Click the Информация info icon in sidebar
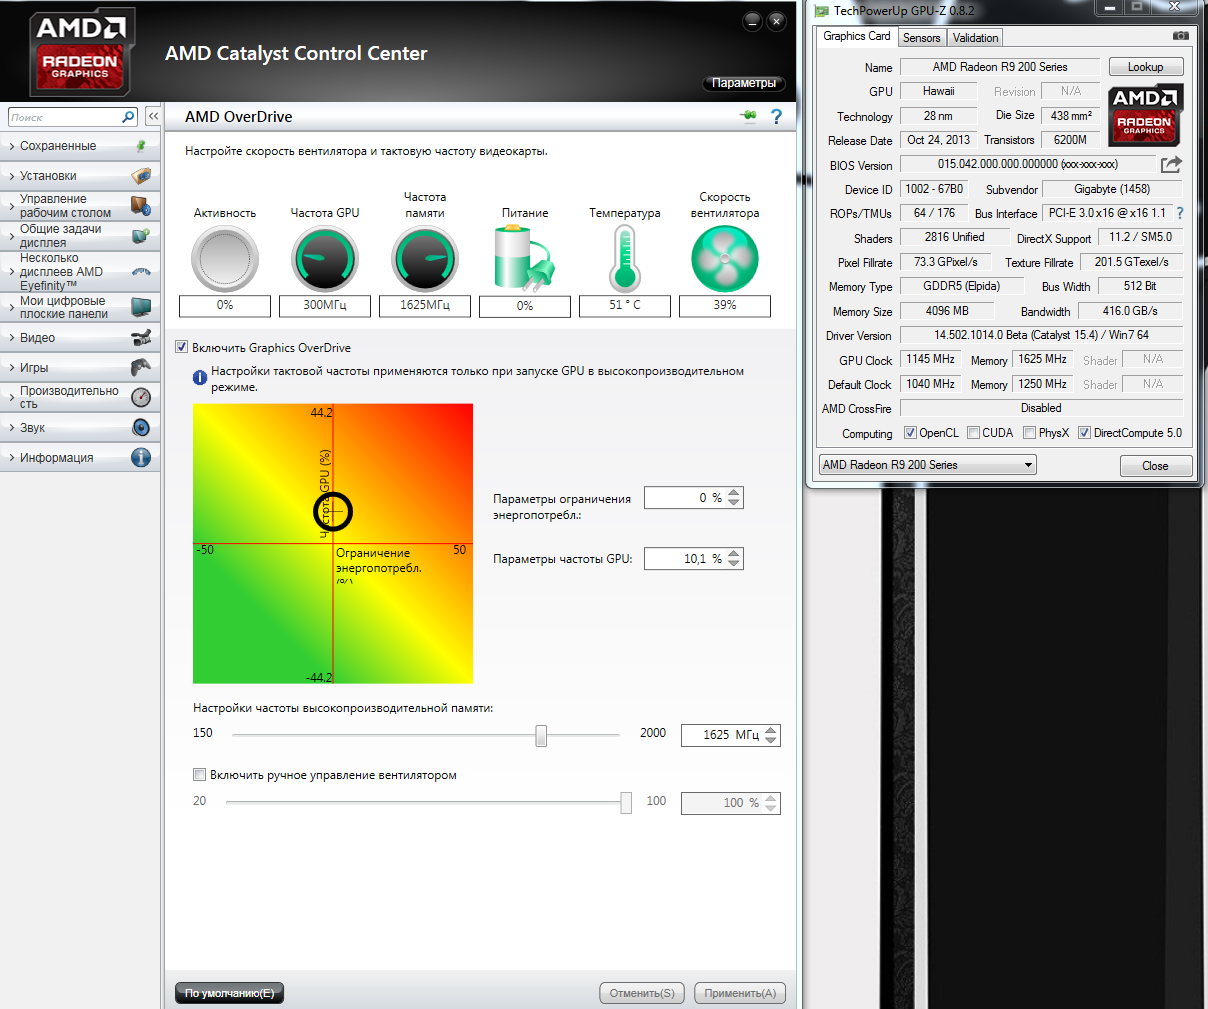 pos(141,457)
